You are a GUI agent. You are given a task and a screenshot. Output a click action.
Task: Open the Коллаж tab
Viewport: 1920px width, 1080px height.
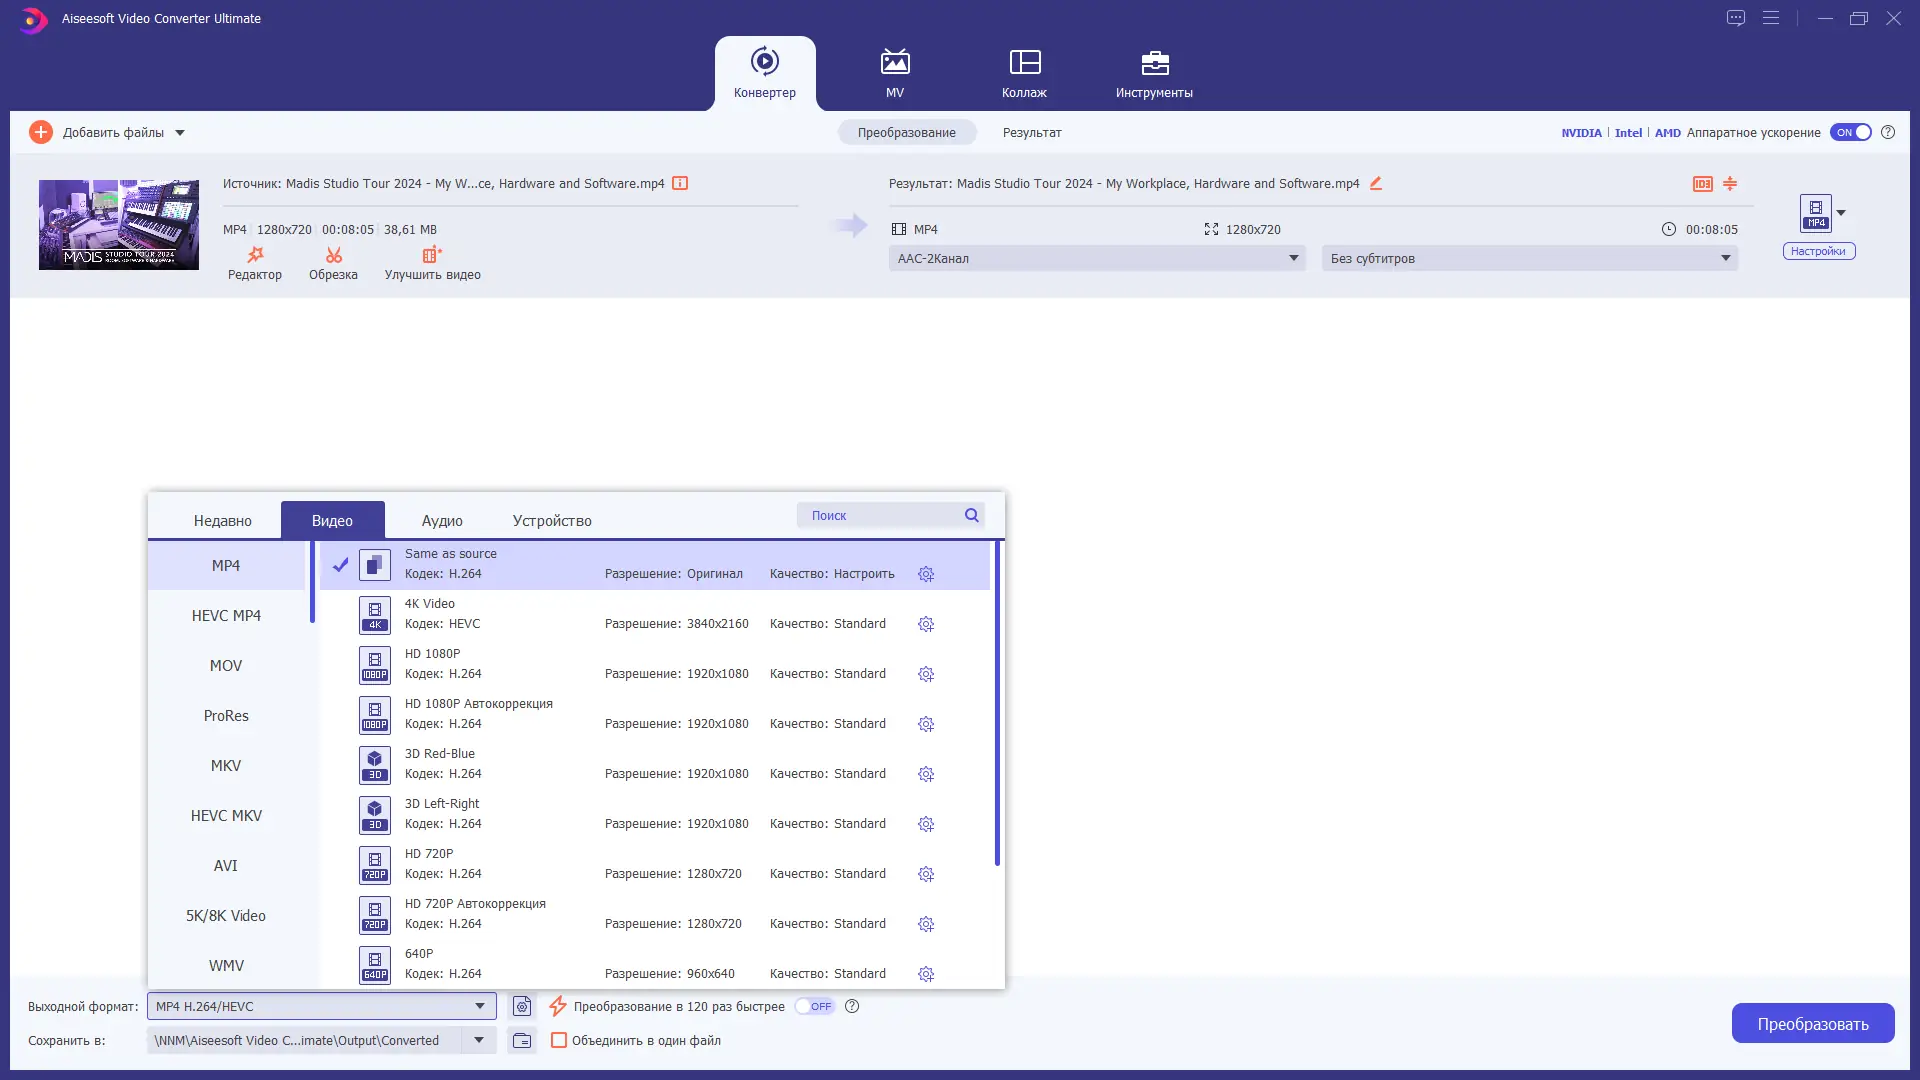tap(1024, 74)
